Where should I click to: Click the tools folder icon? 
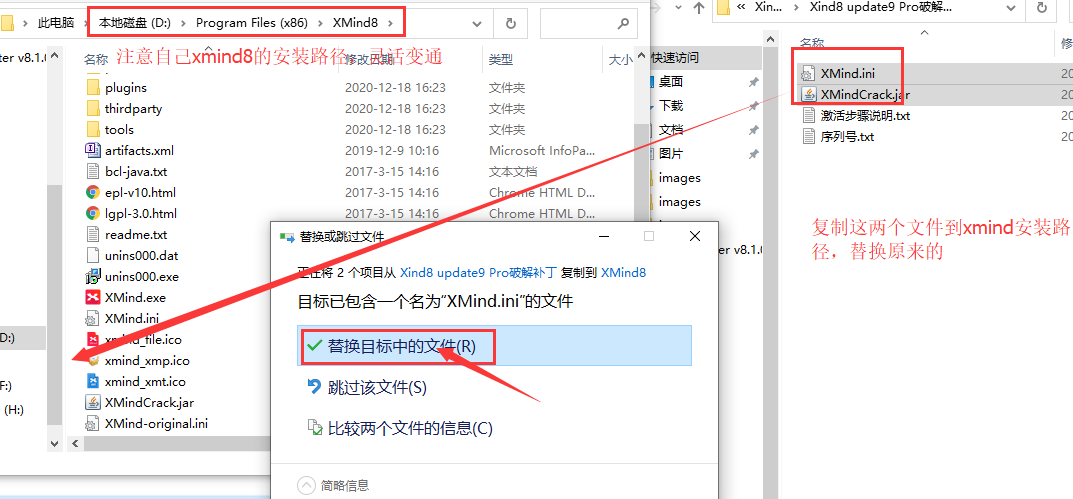tap(93, 129)
